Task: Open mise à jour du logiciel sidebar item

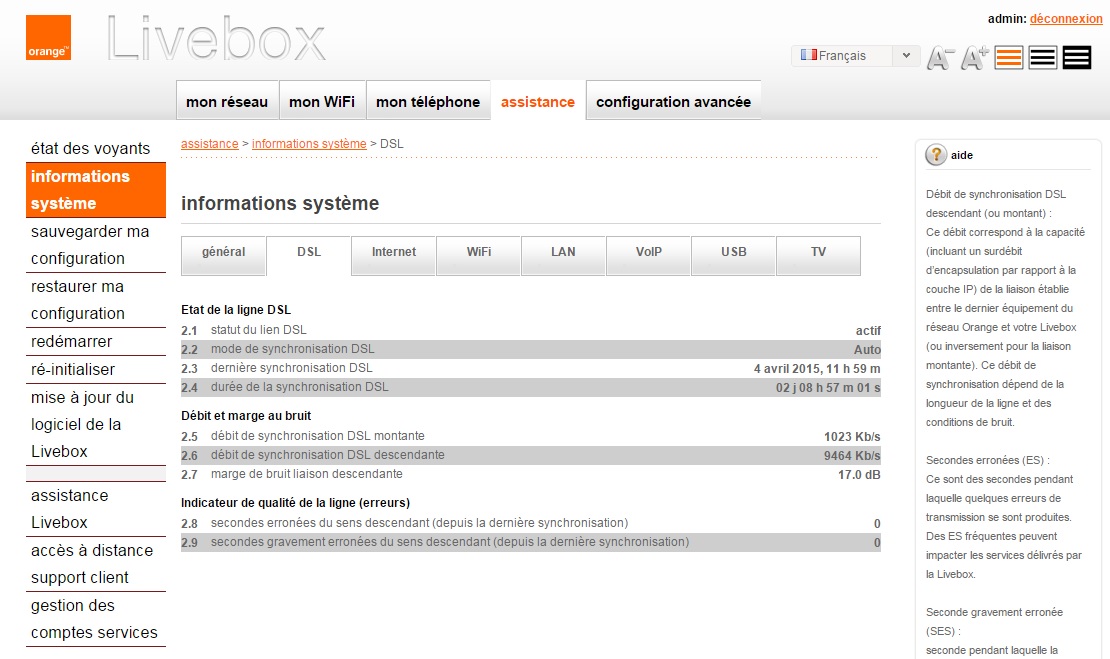Action: coord(96,425)
